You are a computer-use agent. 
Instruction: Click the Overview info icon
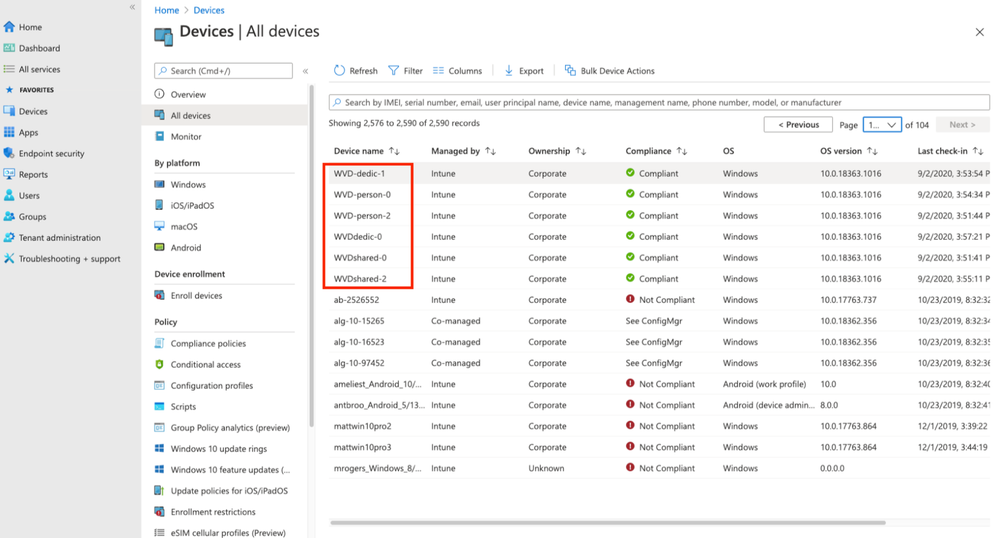pyautogui.click(x=159, y=94)
